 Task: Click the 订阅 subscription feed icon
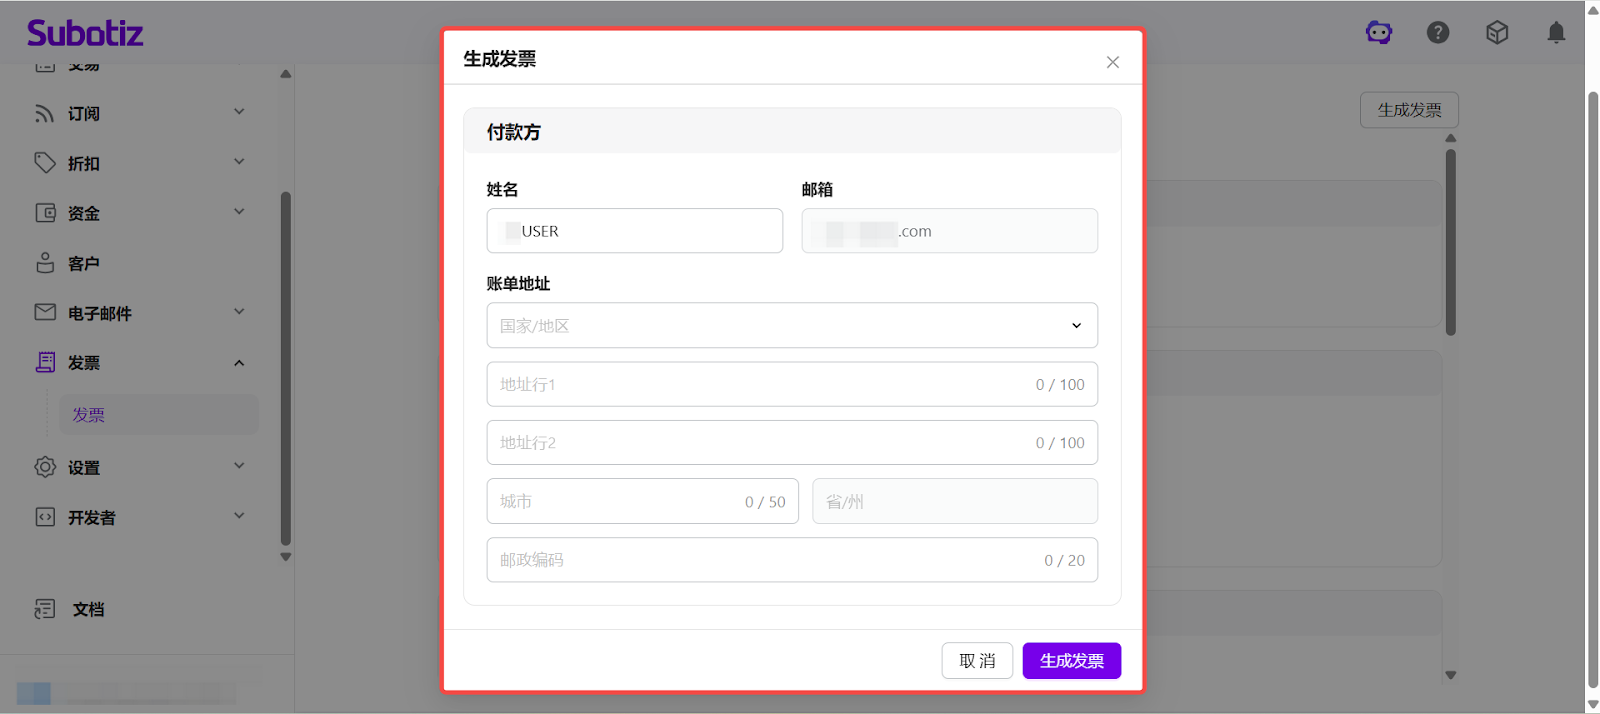point(45,113)
